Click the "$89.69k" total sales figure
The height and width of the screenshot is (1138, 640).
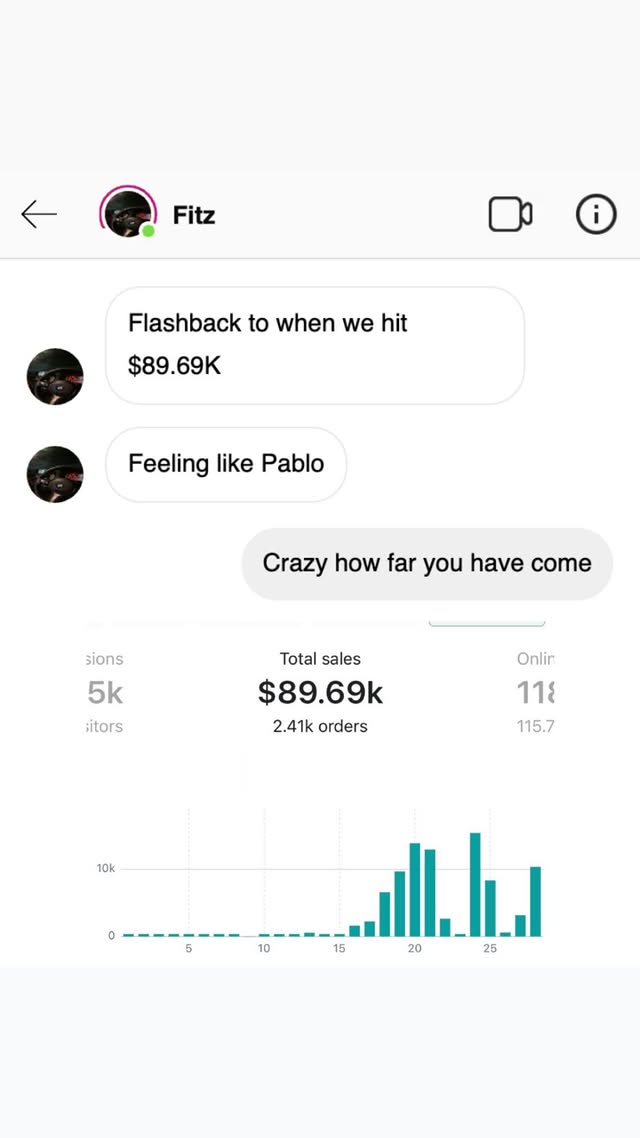pyautogui.click(x=320, y=692)
